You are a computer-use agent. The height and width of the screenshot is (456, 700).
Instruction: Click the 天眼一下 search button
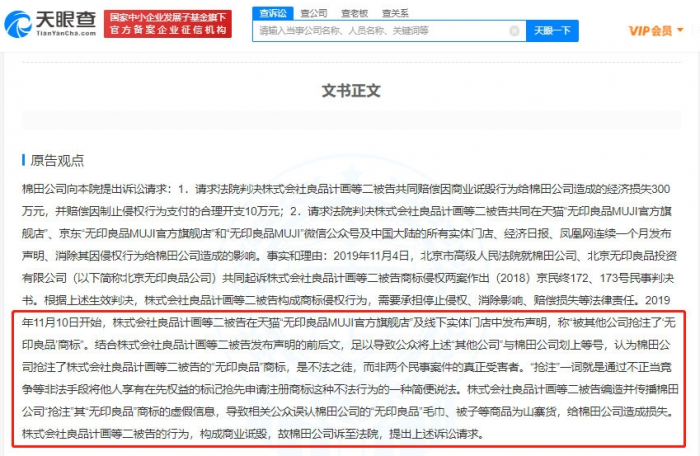pos(552,31)
